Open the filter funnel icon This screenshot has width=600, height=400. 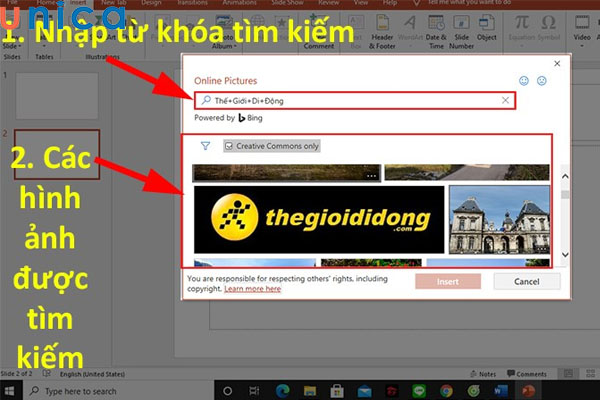coord(205,146)
